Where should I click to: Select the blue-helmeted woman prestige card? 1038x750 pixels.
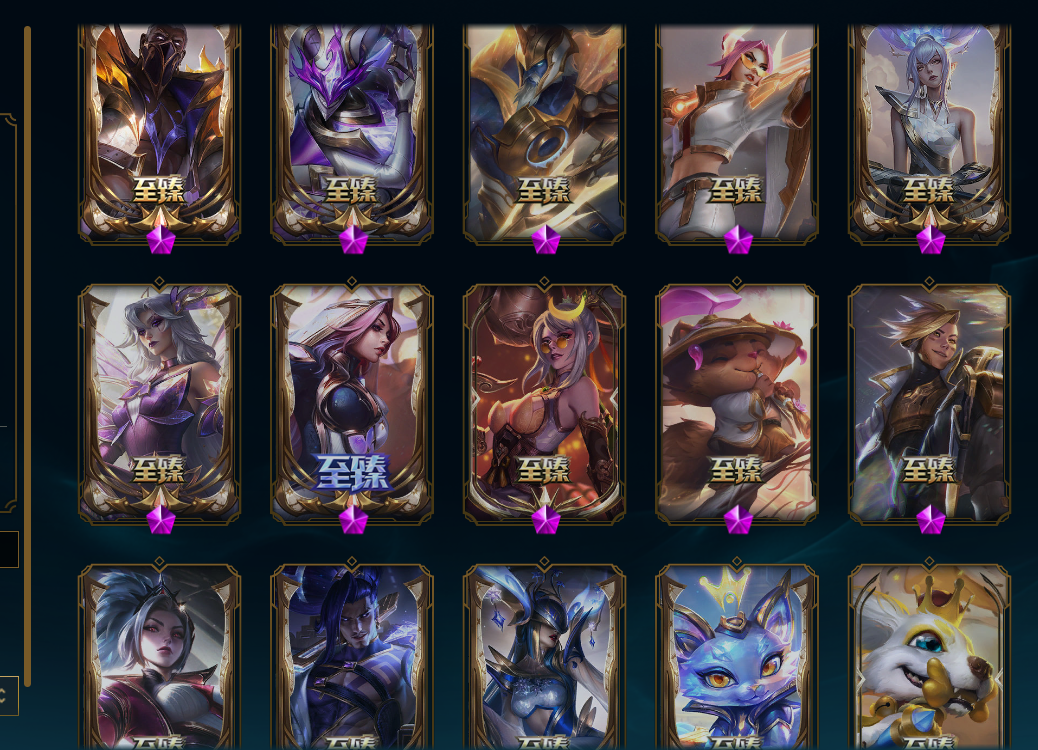[x=544, y=657]
